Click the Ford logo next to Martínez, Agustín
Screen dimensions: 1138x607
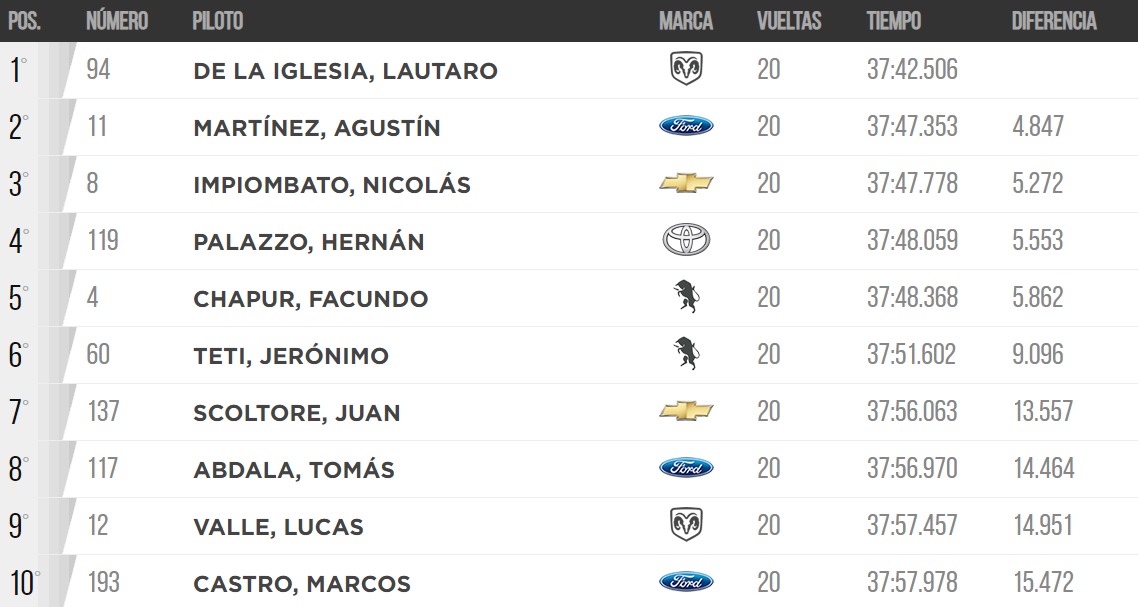click(x=686, y=126)
